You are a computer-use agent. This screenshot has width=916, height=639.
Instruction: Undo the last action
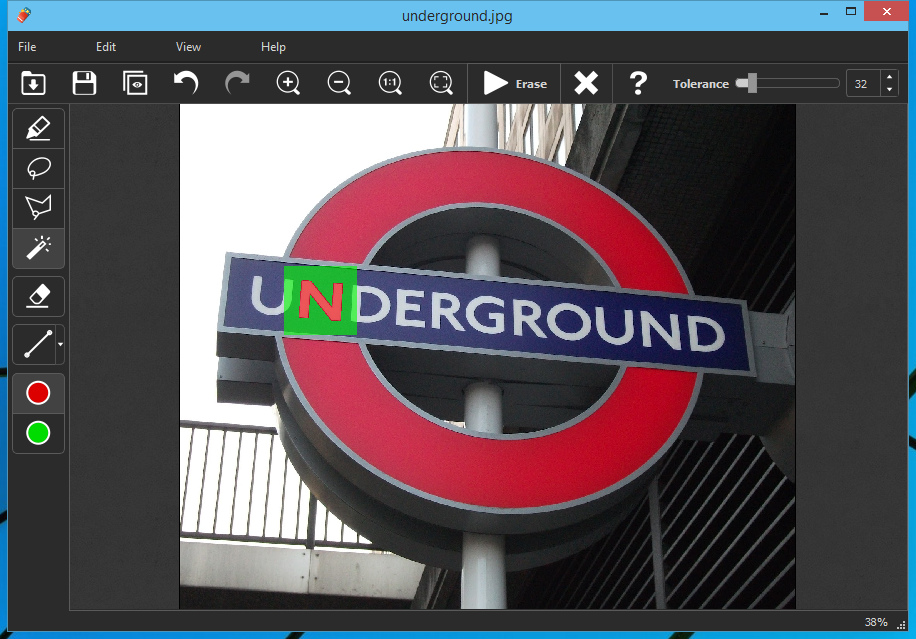186,84
